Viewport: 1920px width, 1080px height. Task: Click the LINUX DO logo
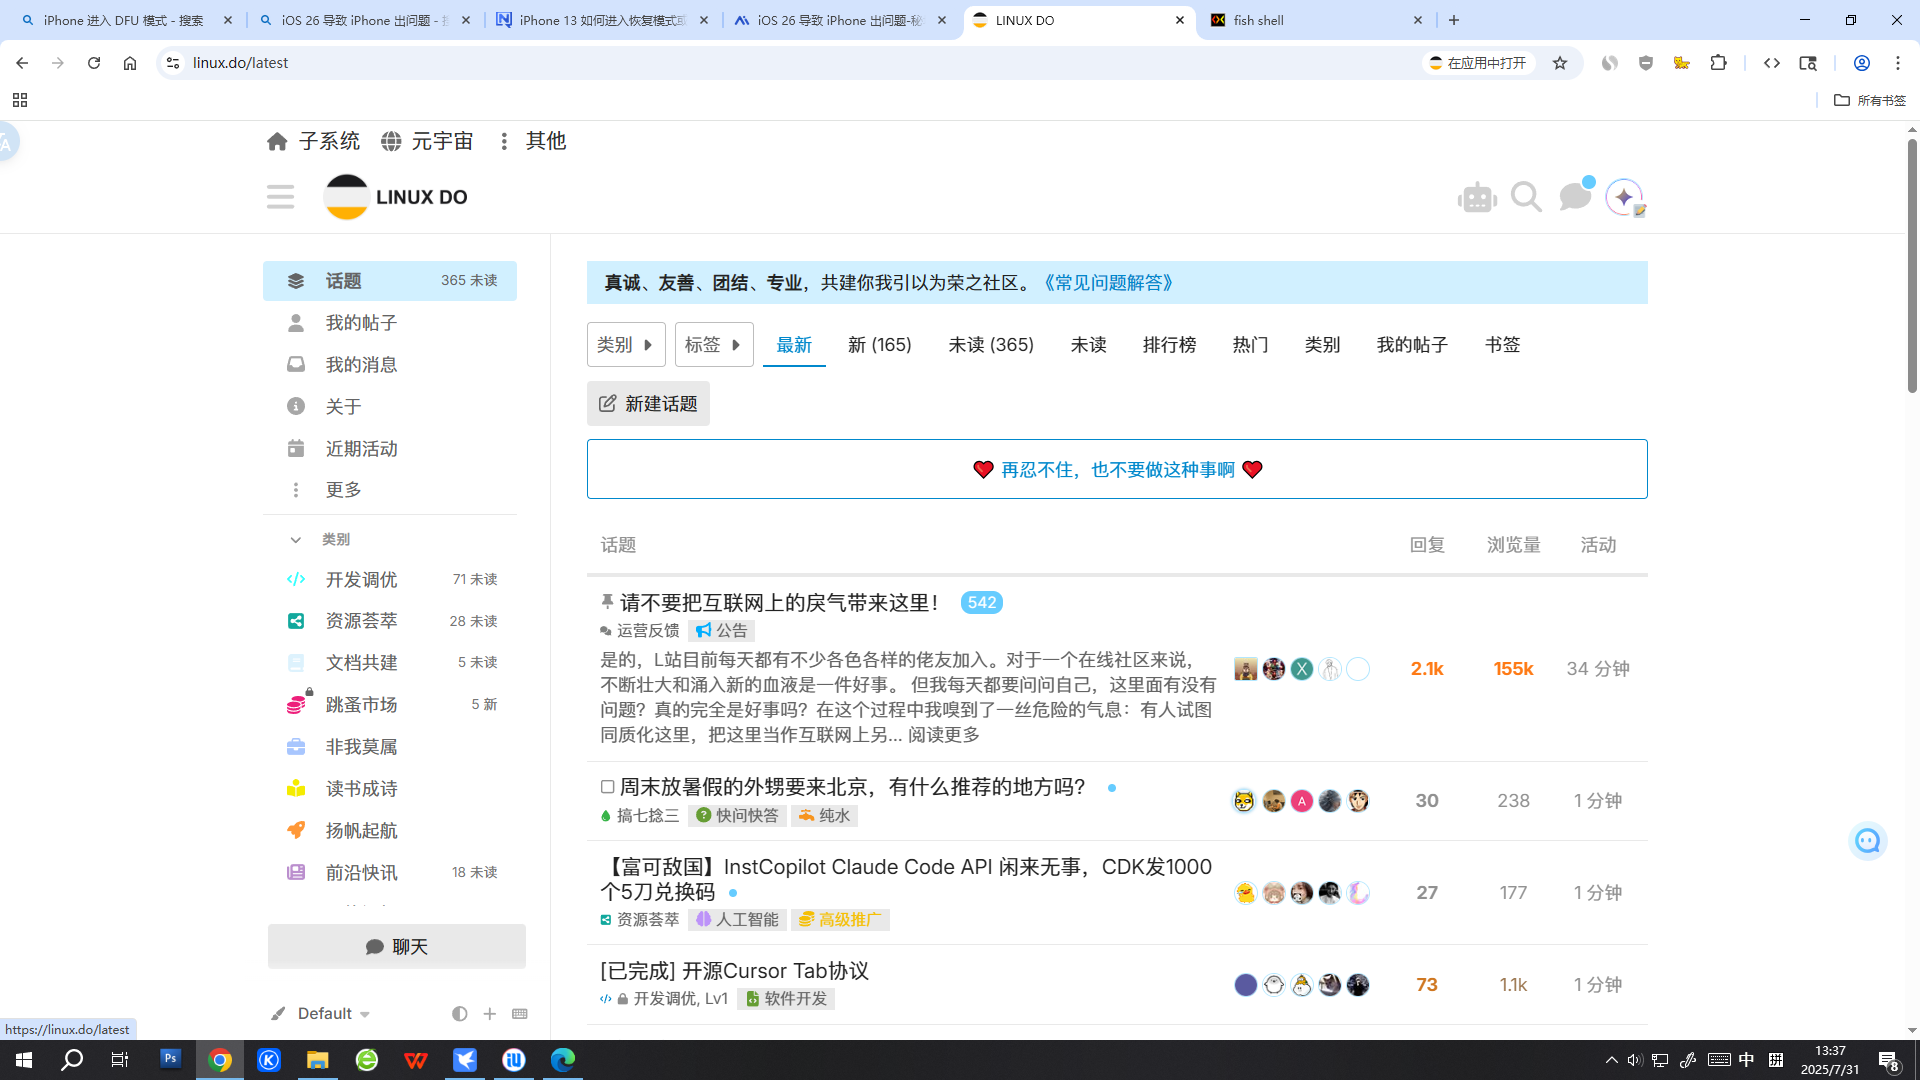(396, 197)
